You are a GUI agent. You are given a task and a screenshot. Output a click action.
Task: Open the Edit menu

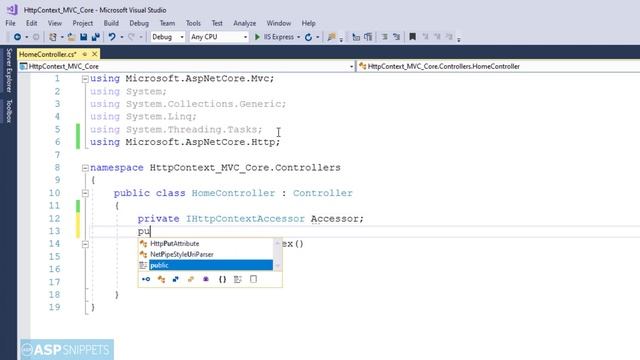31,23
